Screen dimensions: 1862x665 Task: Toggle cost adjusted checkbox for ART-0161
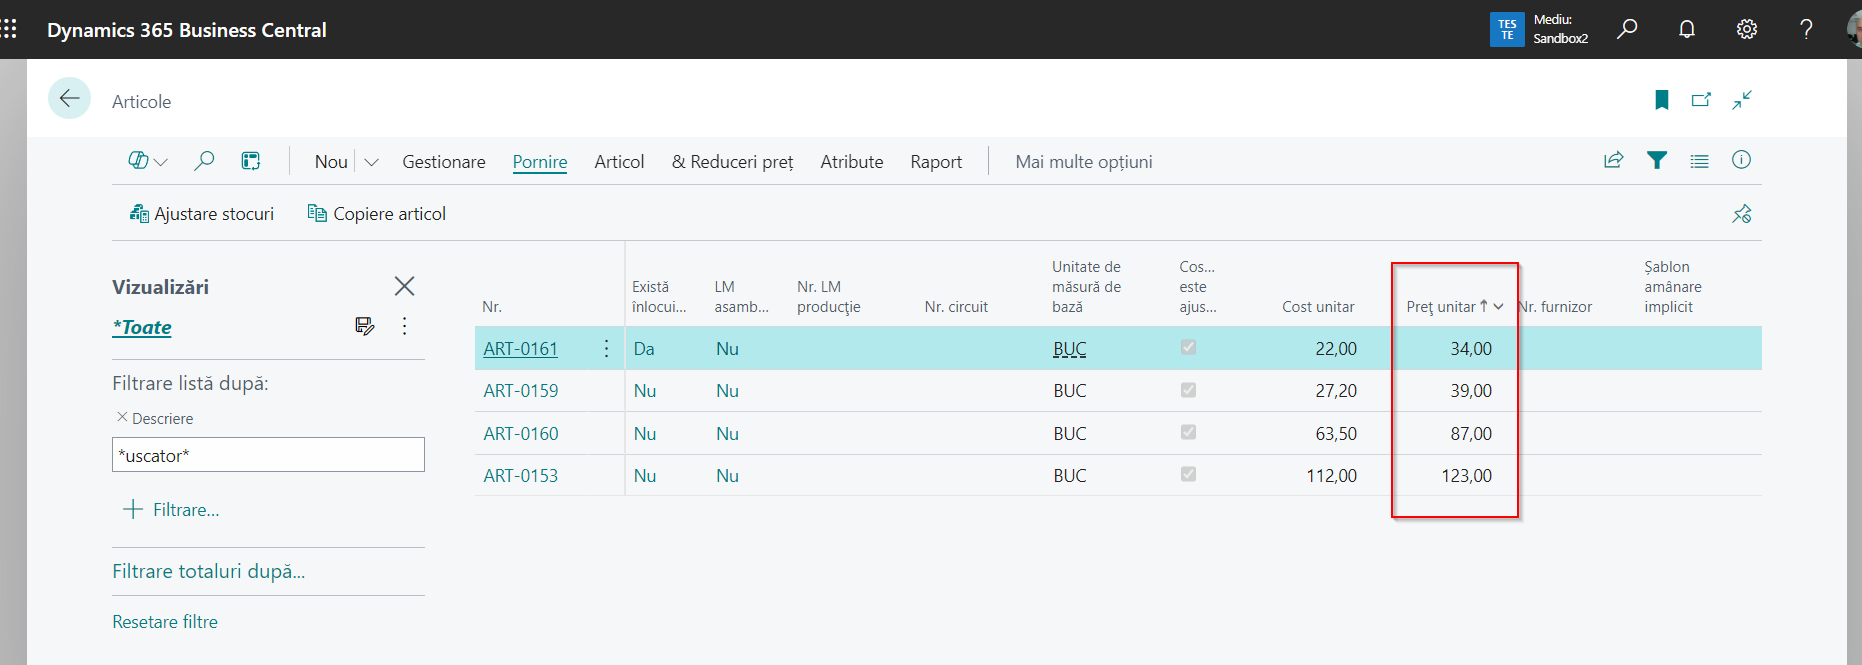[x=1188, y=347]
